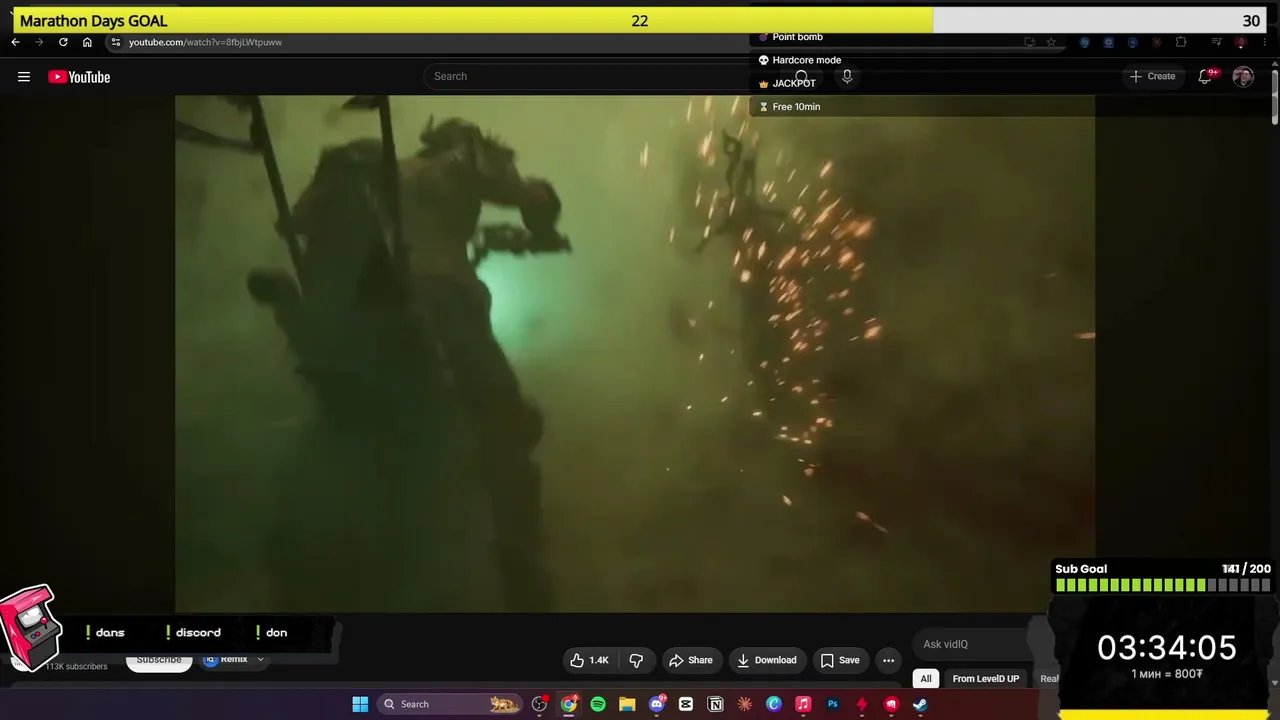Open Notion from the taskbar
Screen dimensions: 1280x720
click(x=715, y=704)
